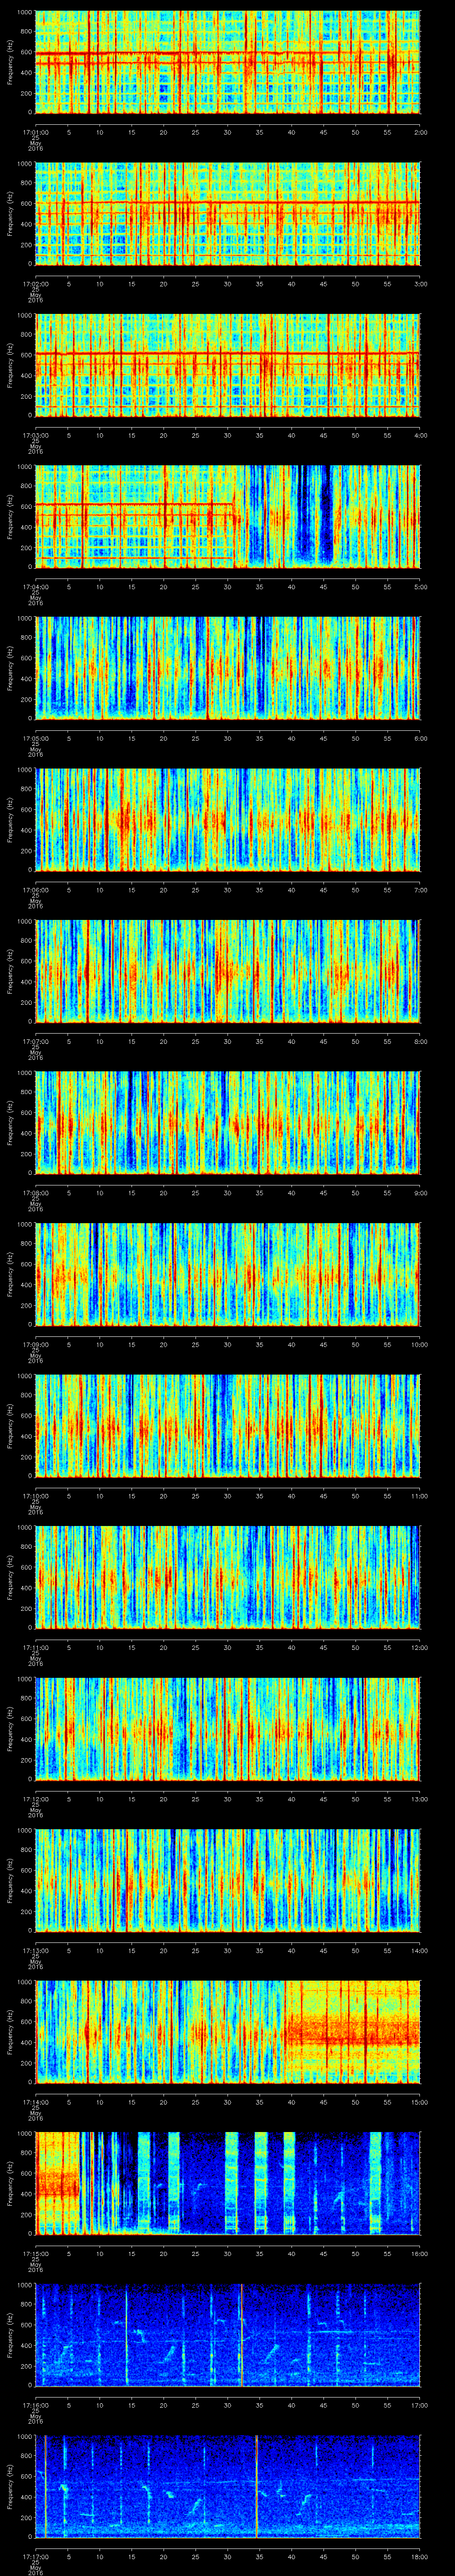Click the 2:00 end time label
Image resolution: width=455 pixels, height=2576 pixels.
(420, 131)
